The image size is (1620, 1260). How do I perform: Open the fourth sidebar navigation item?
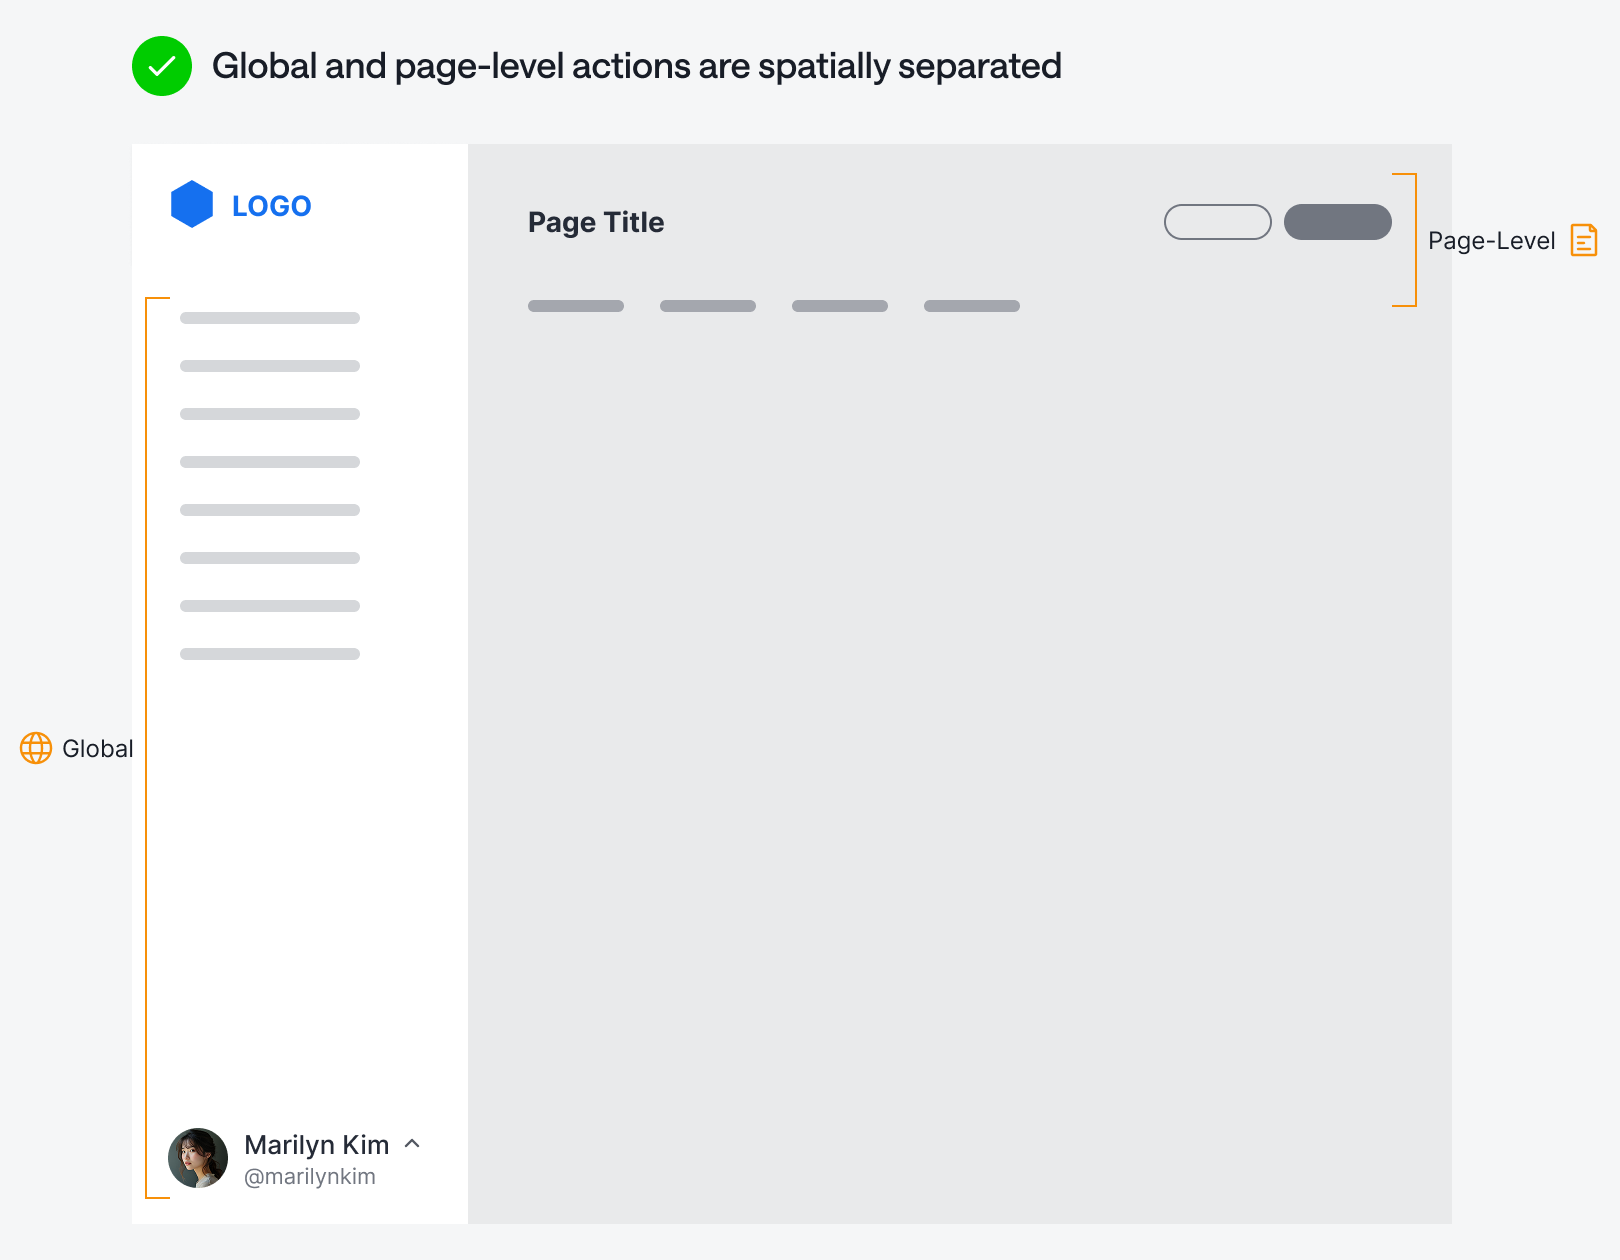click(x=270, y=462)
